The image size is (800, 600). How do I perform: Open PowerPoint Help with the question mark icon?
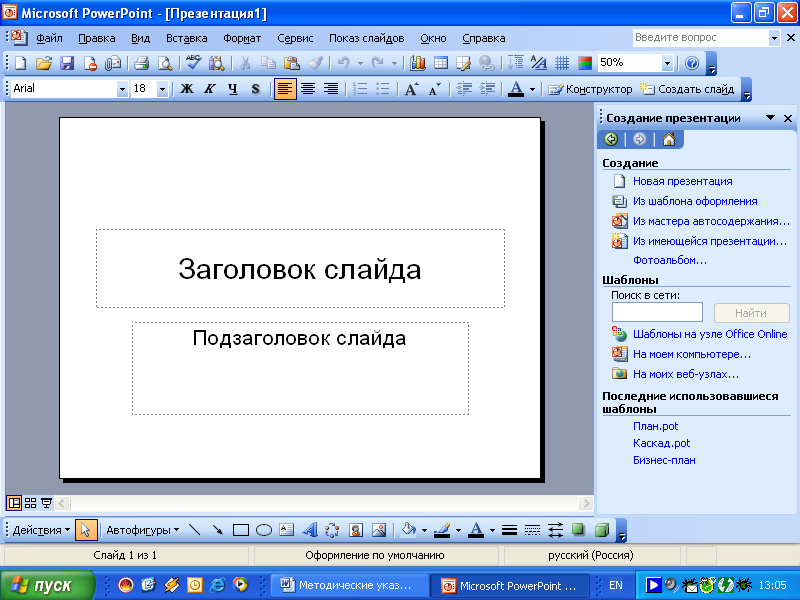point(692,63)
